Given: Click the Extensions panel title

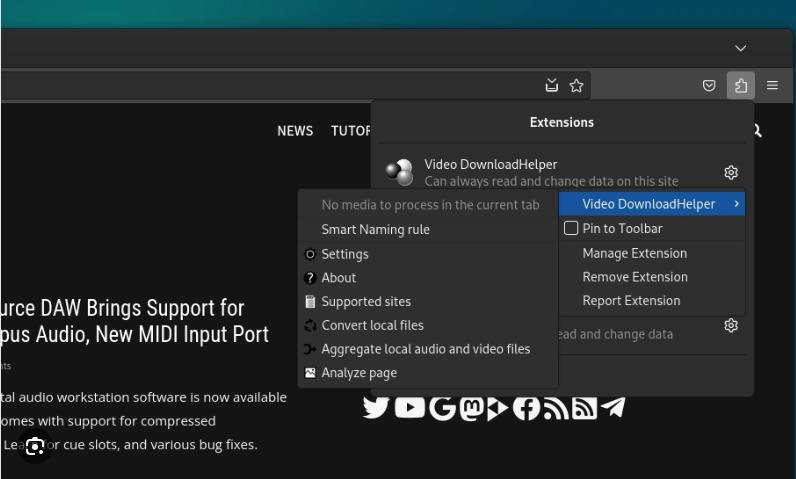Looking at the screenshot, I should point(561,122).
